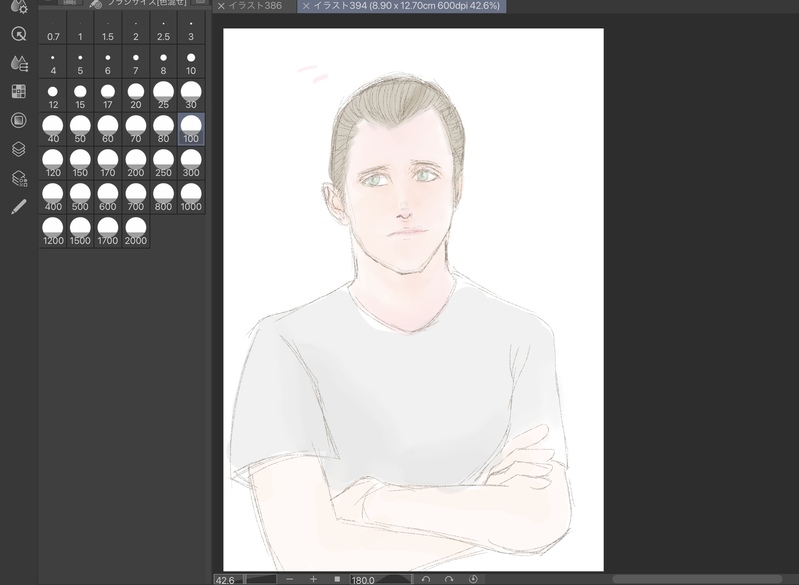The height and width of the screenshot is (585, 799).
Task: Reset canvas rotation icon in status bar
Action: point(473,579)
